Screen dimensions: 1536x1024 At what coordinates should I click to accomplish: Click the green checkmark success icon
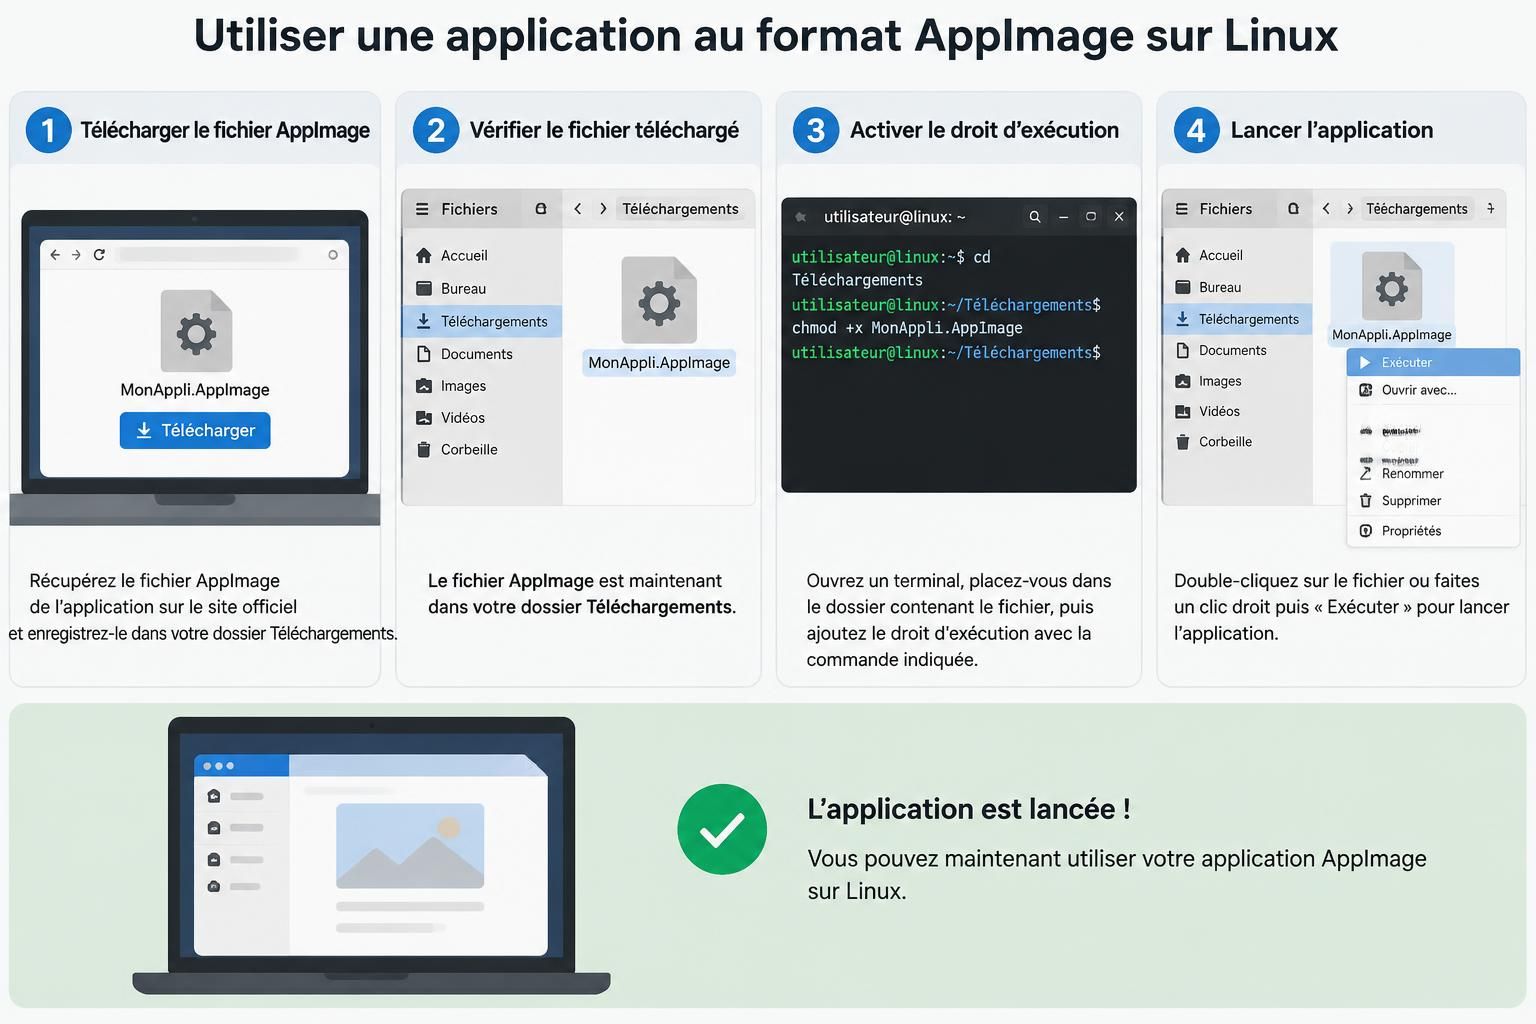[x=722, y=829]
